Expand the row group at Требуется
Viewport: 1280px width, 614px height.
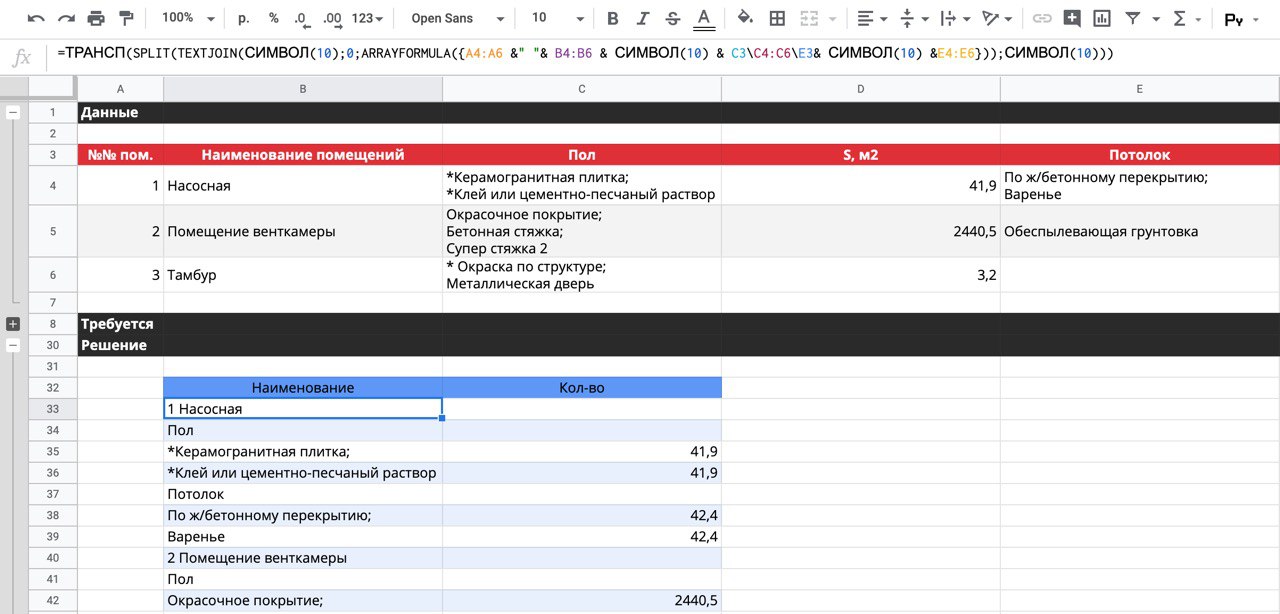pyautogui.click(x=13, y=324)
